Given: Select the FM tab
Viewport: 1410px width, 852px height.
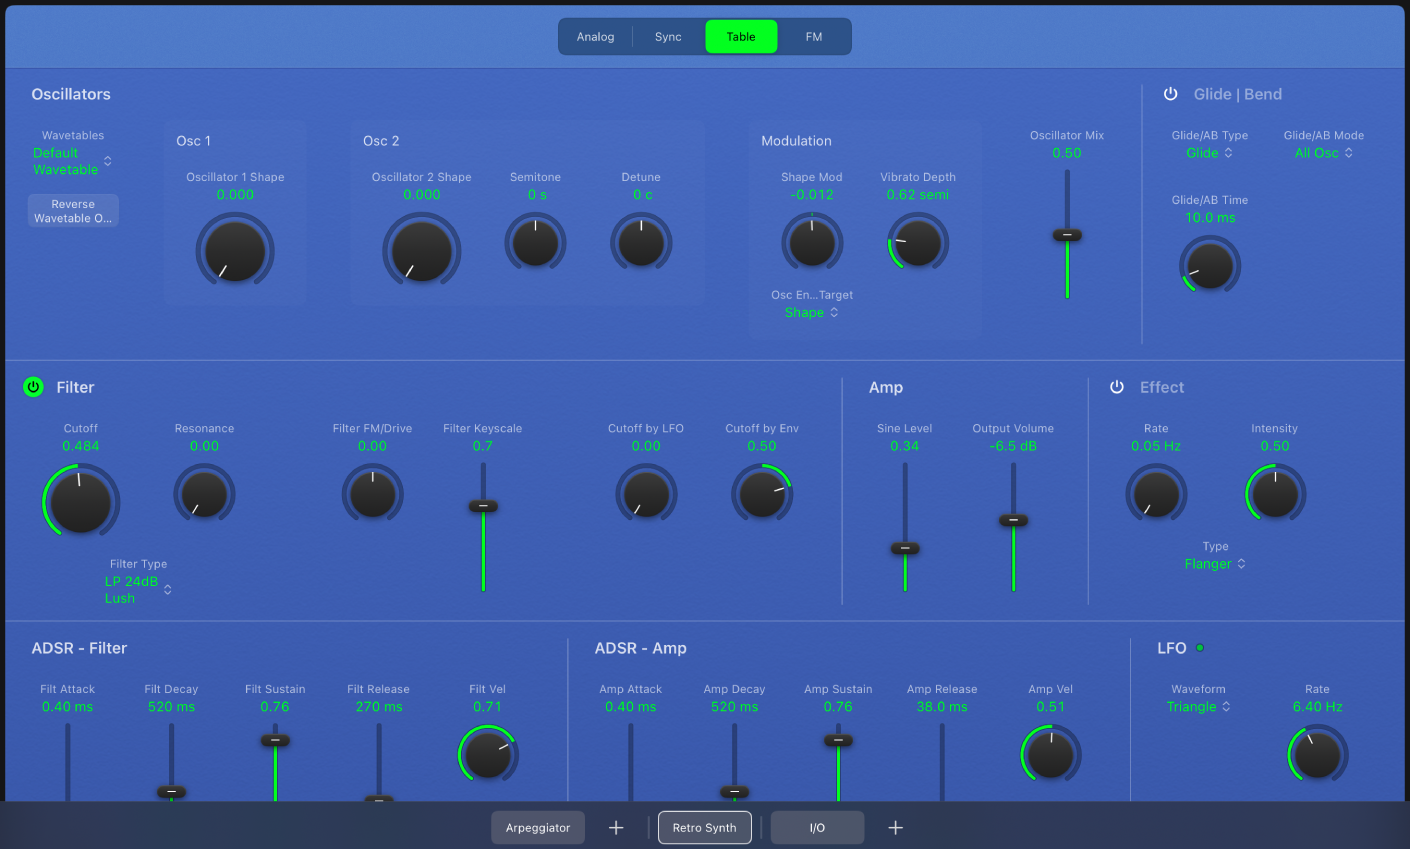Looking at the screenshot, I should click(x=813, y=36).
